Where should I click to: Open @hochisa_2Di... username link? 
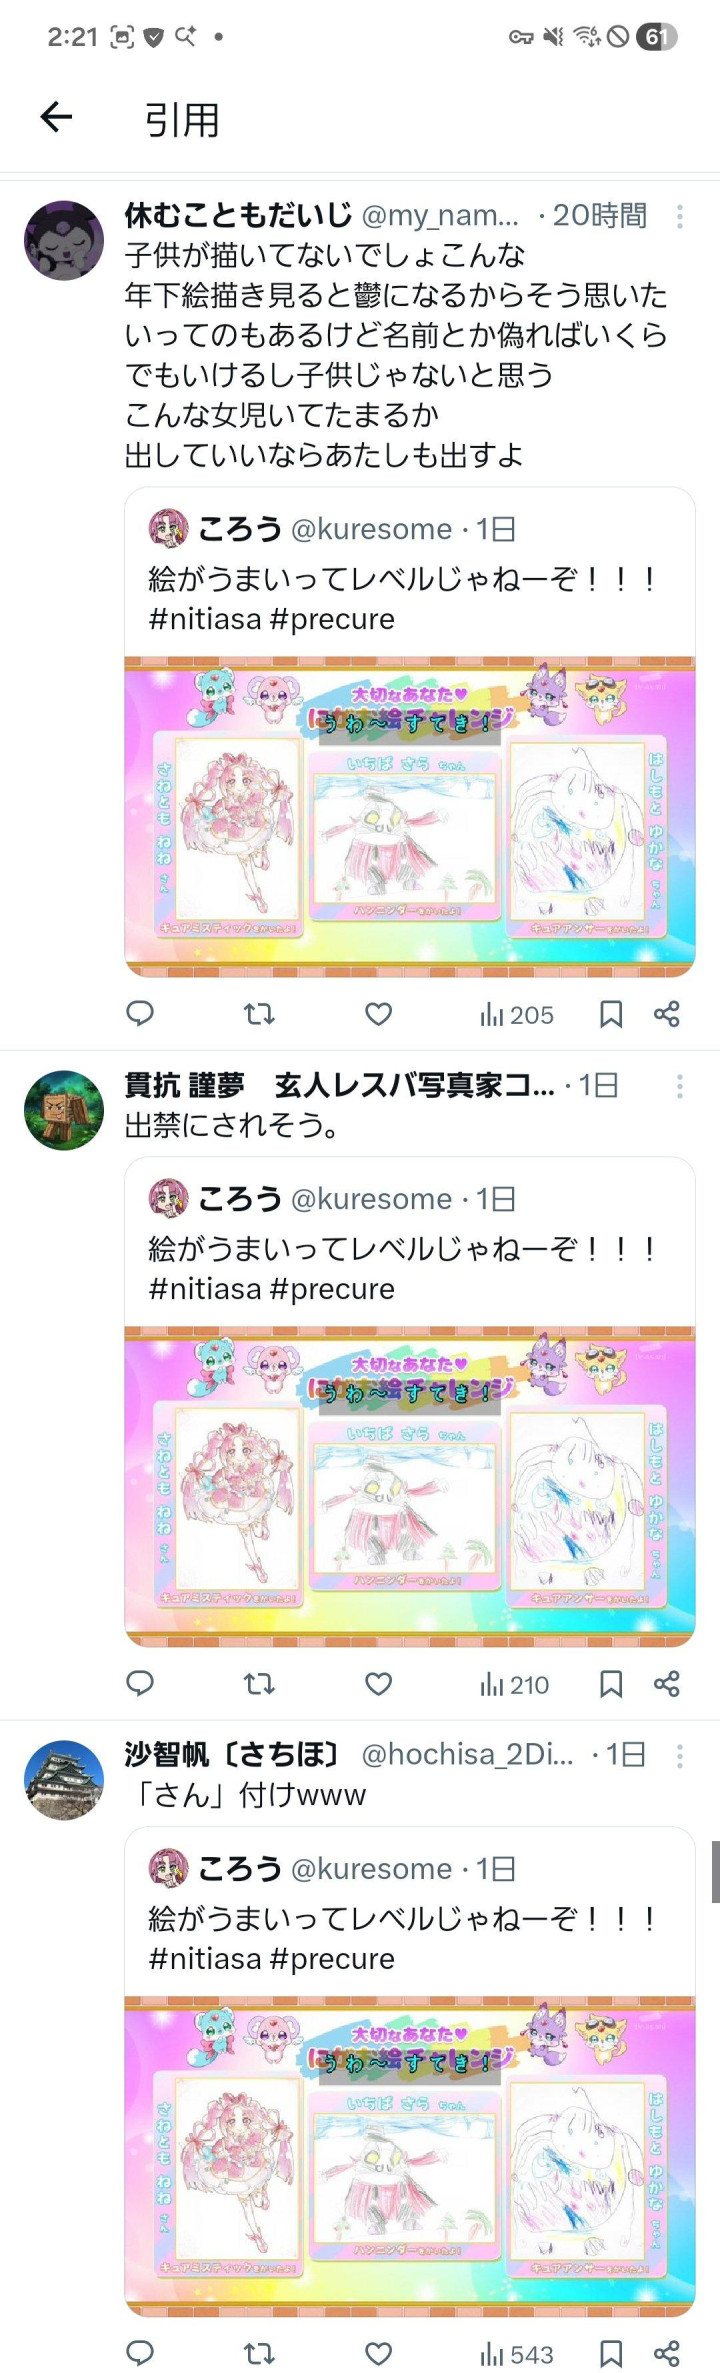(467, 1754)
